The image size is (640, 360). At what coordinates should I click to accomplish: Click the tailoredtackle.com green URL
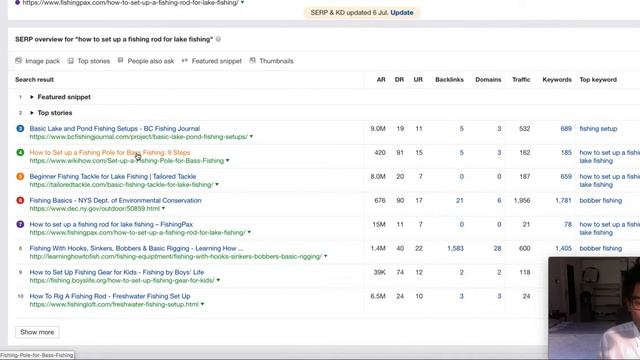point(121,184)
